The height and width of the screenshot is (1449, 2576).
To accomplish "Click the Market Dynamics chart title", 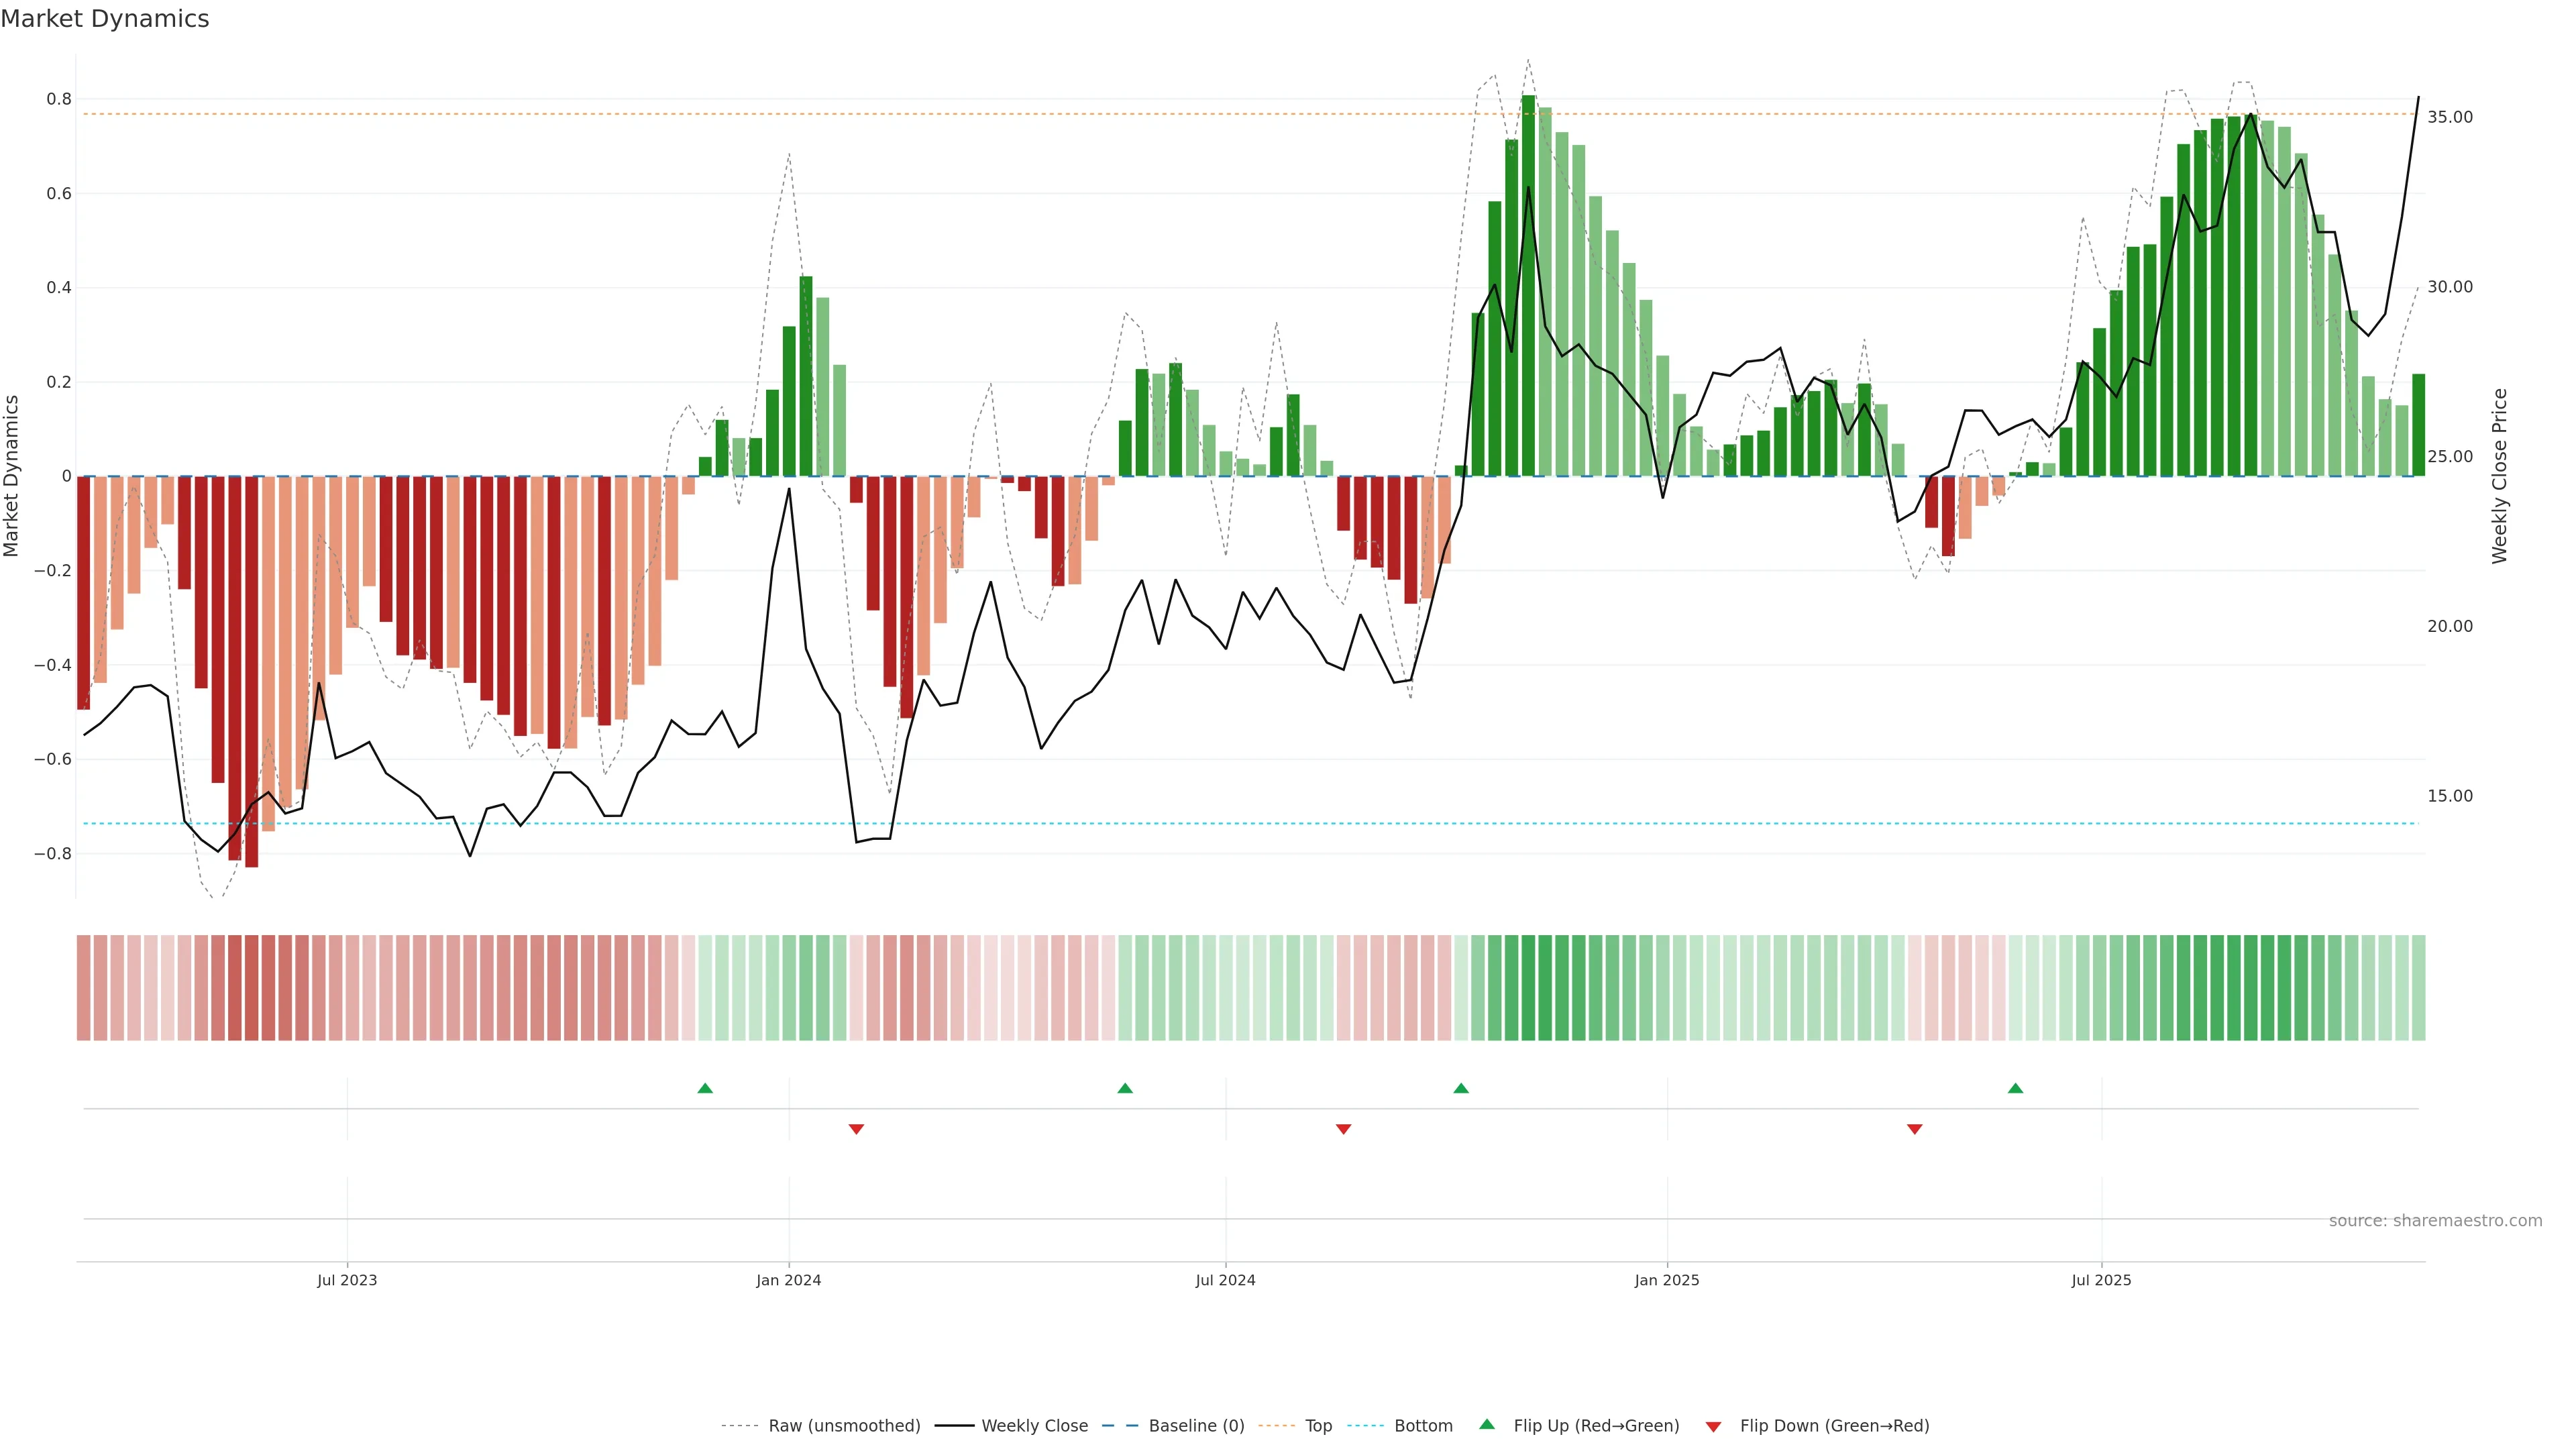I will point(105,19).
